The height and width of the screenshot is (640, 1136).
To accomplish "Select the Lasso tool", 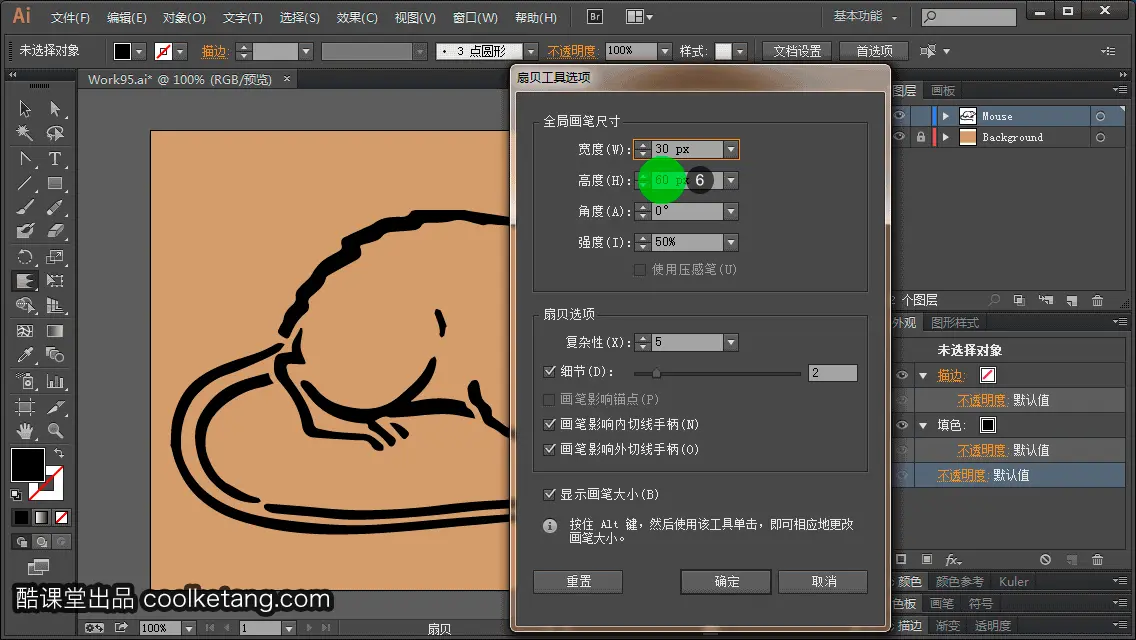I will coord(55,133).
